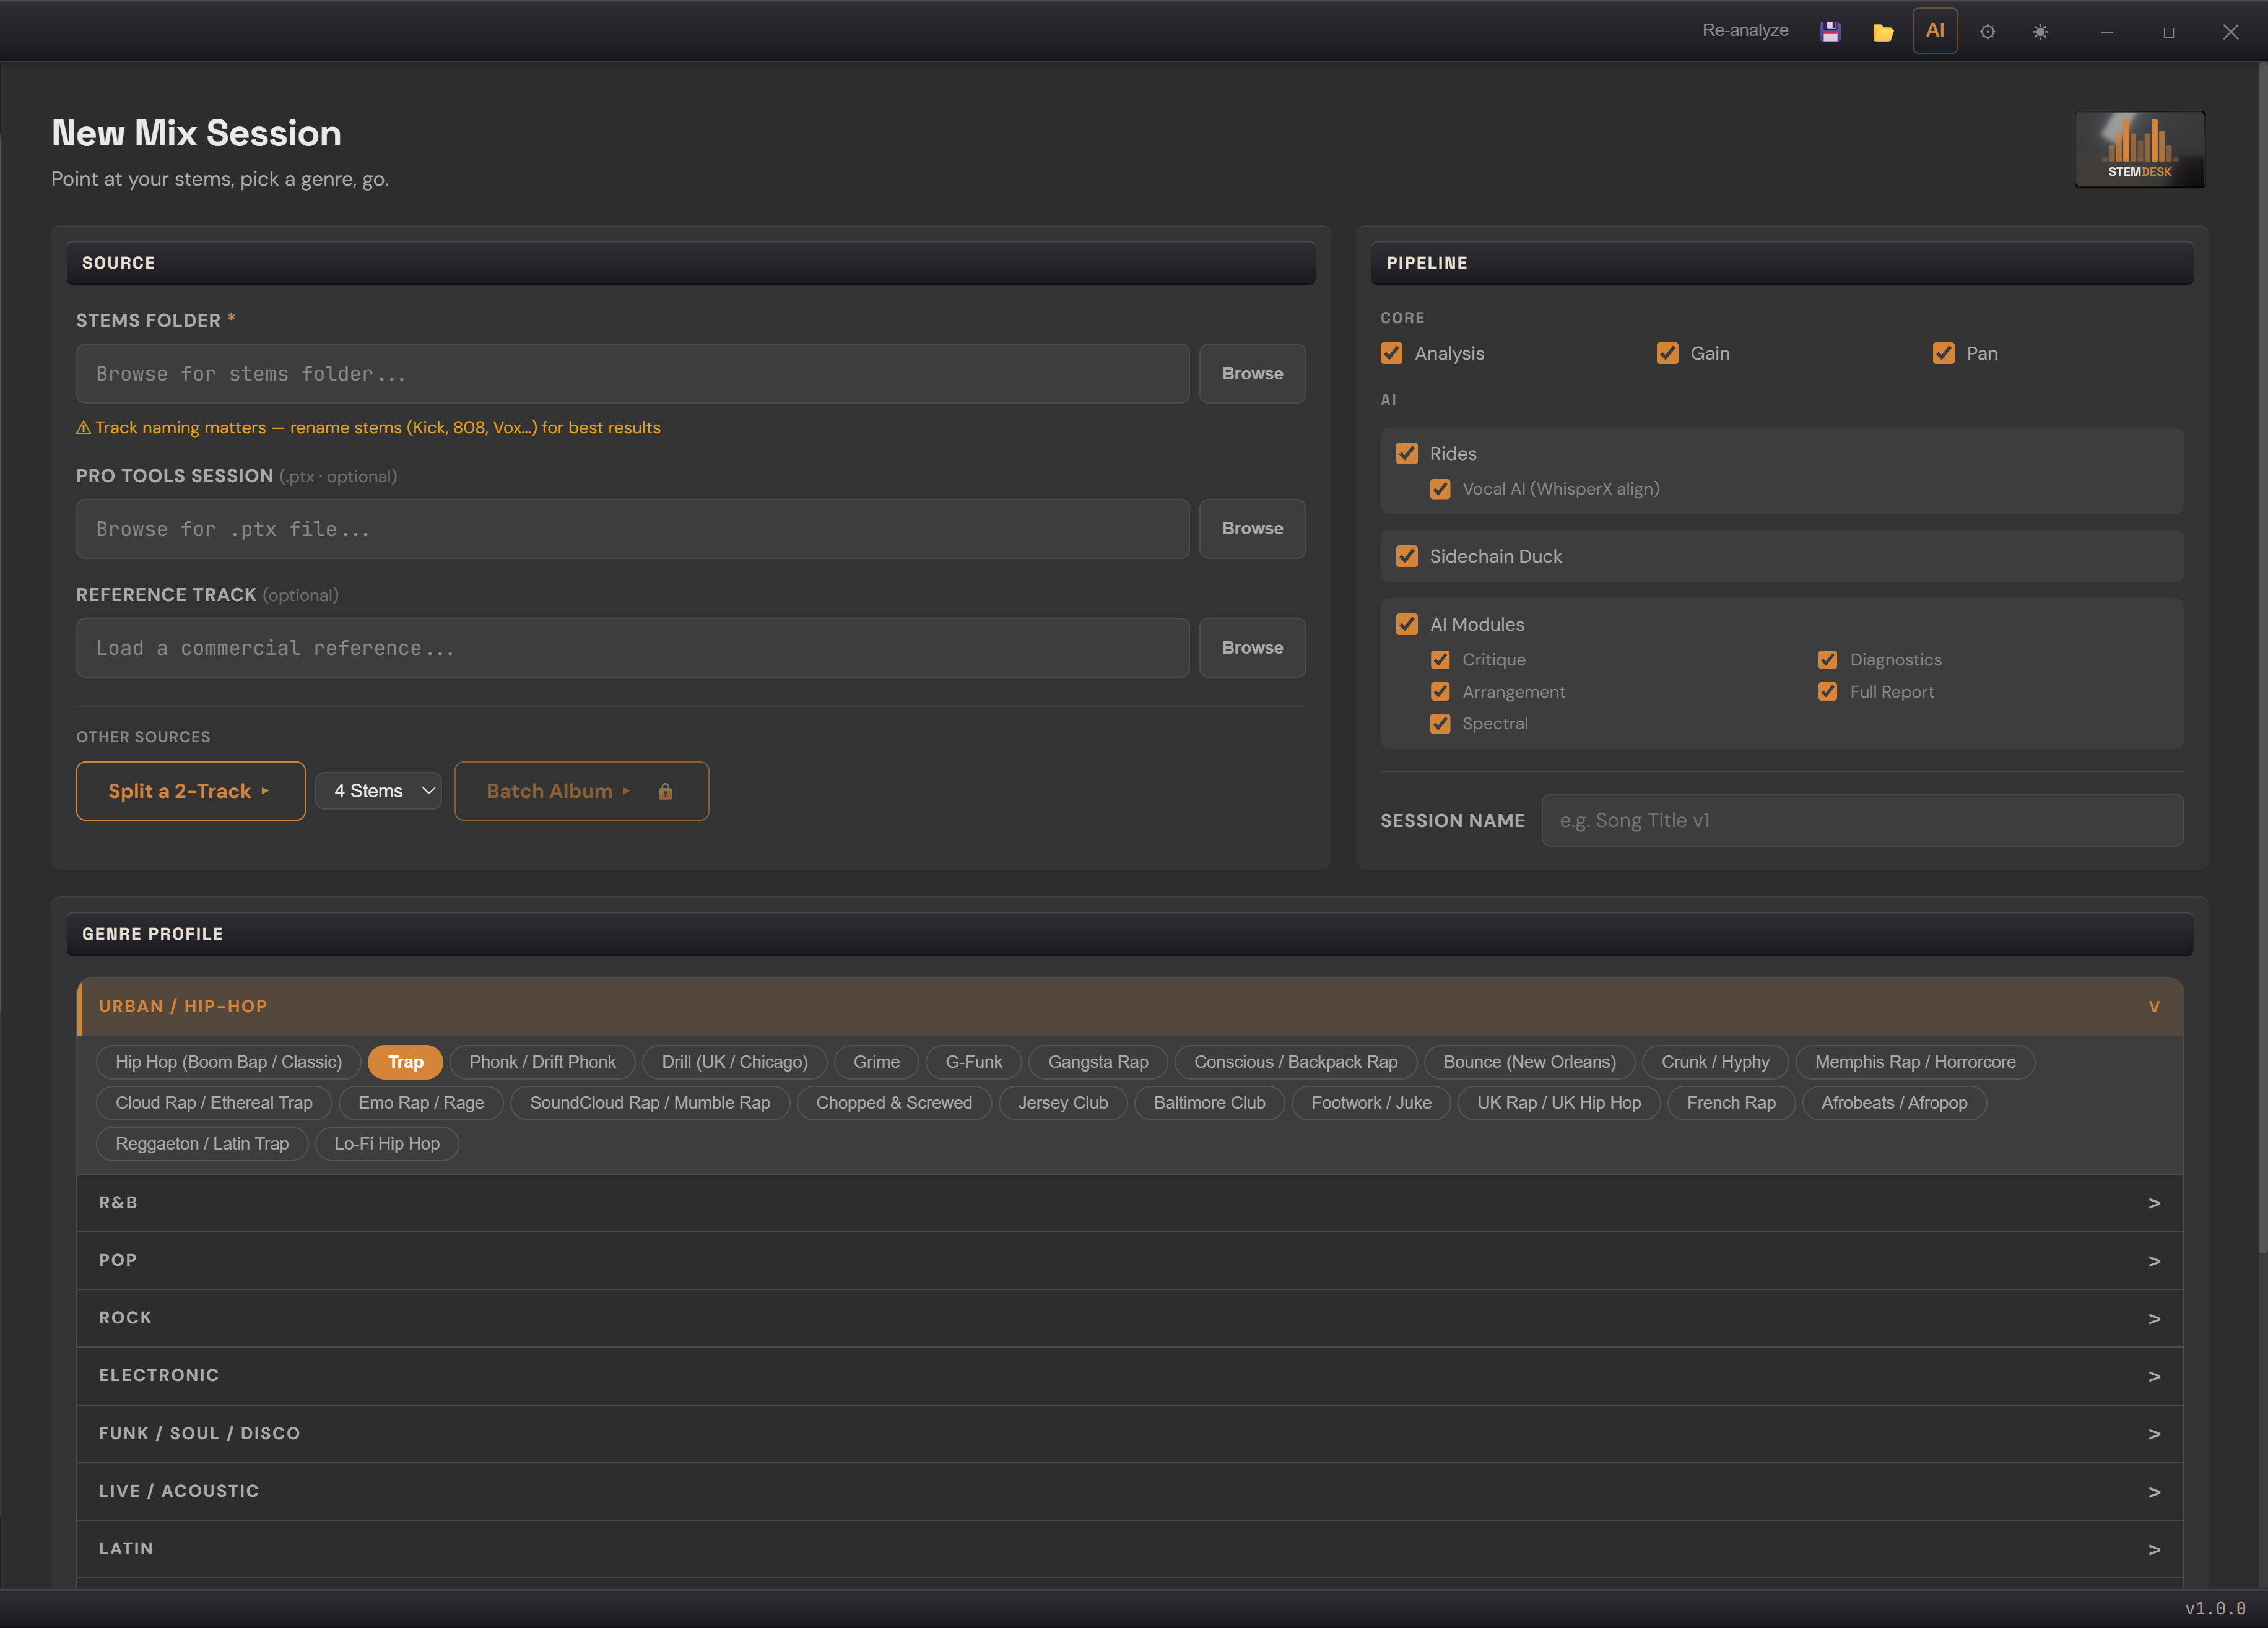Click the Session Name input field
The image size is (2268, 1628).
(x=1862, y=820)
